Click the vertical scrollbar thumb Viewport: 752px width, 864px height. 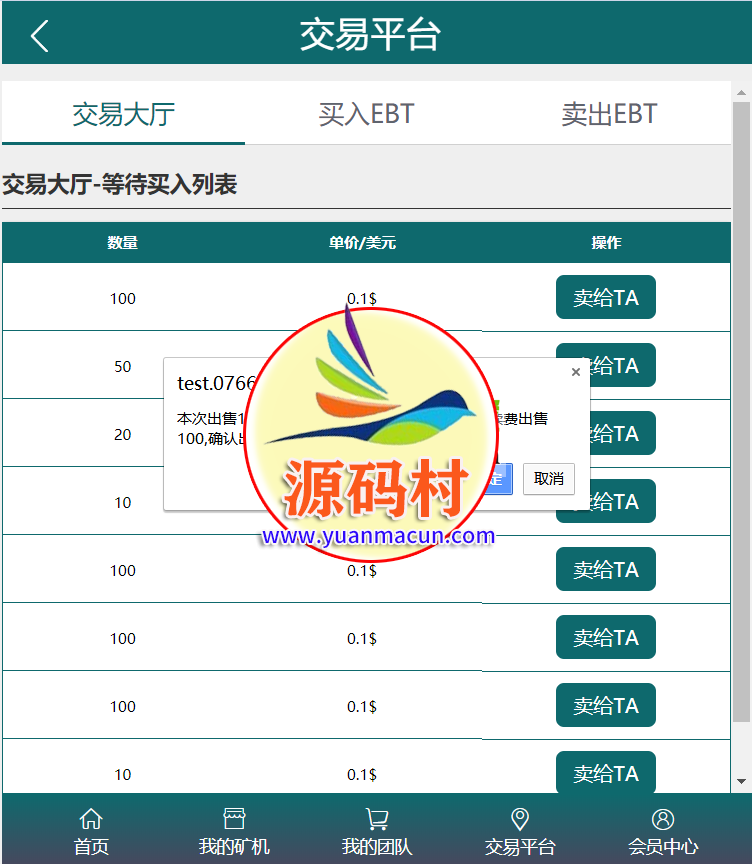(741, 400)
